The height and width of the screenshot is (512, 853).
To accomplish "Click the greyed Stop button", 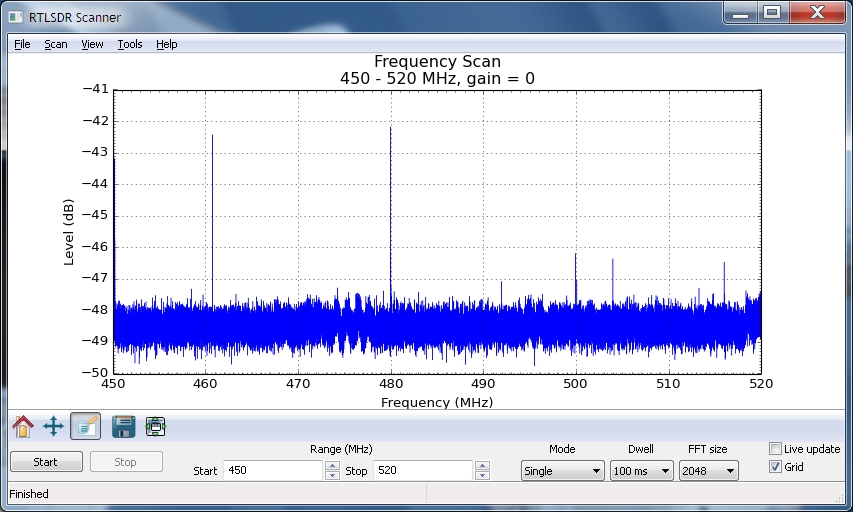I will pyautogui.click(x=126, y=462).
